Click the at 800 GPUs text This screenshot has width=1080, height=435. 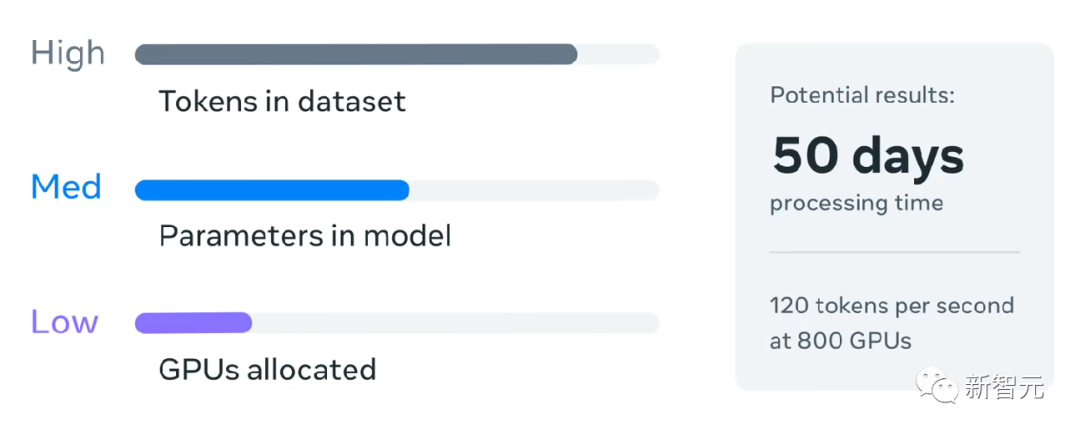tap(840, 341)
